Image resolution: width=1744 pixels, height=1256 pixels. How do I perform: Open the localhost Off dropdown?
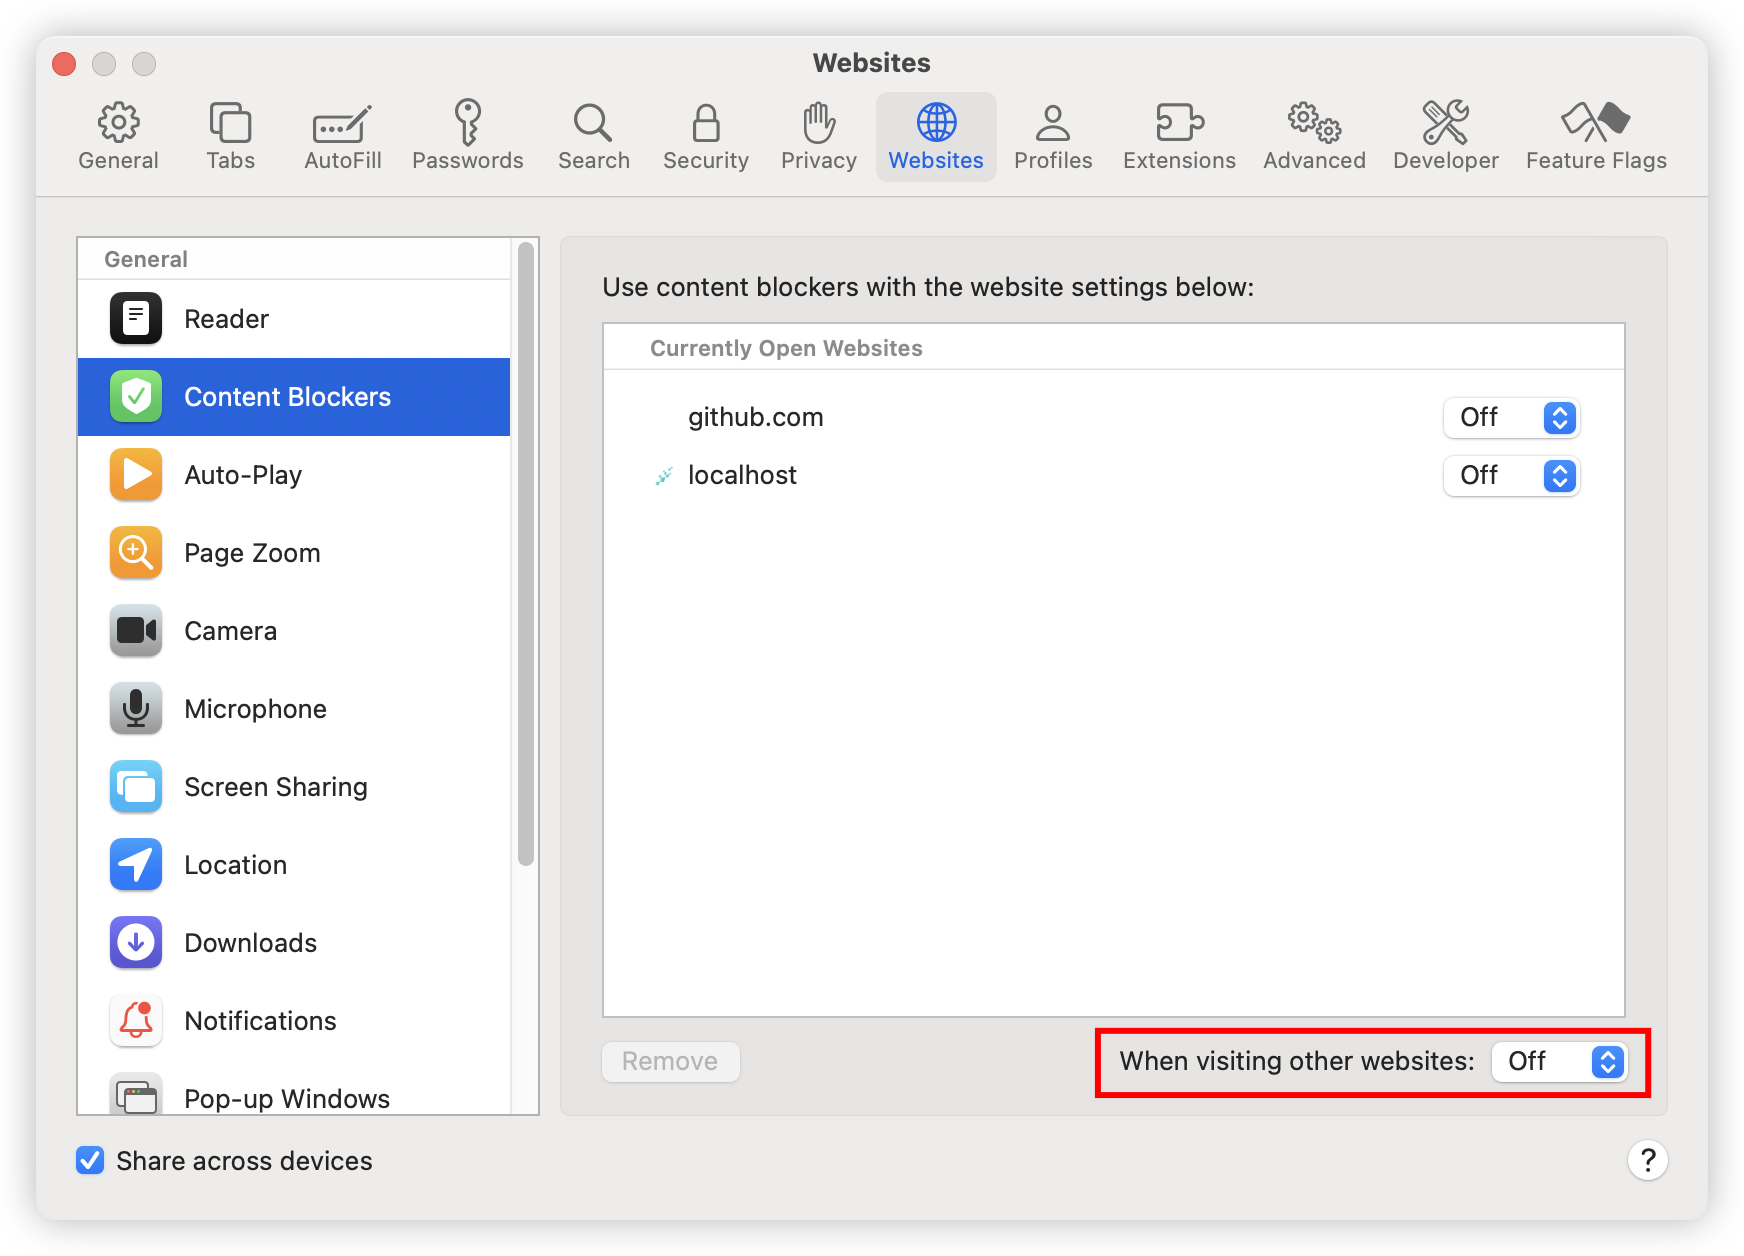(x=1511, y=476)
